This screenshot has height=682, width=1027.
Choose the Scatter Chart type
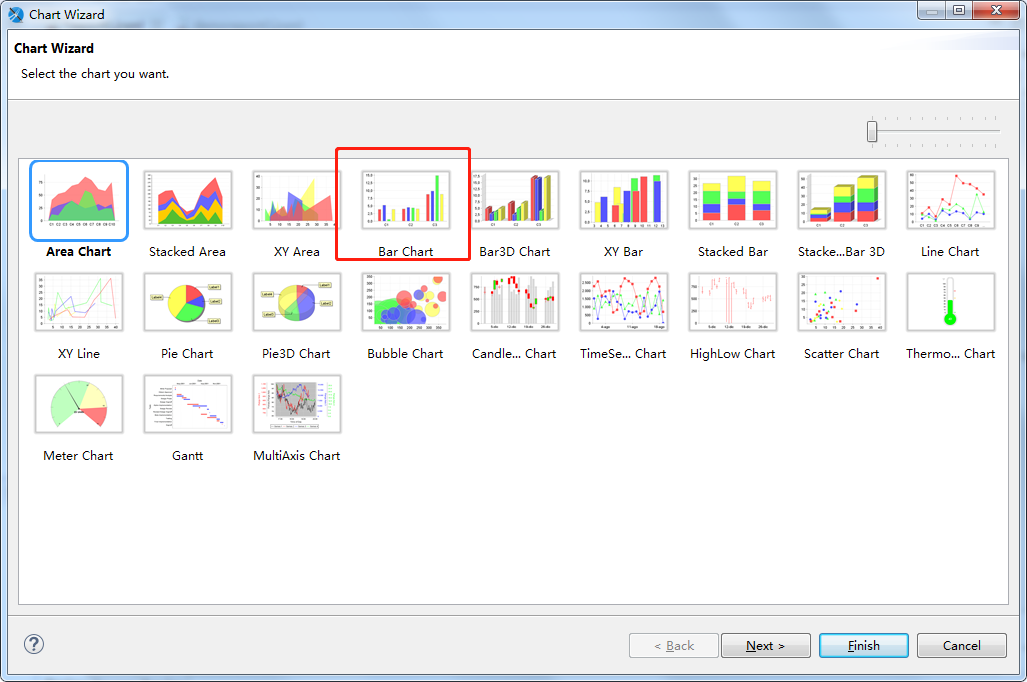point(841,302)
